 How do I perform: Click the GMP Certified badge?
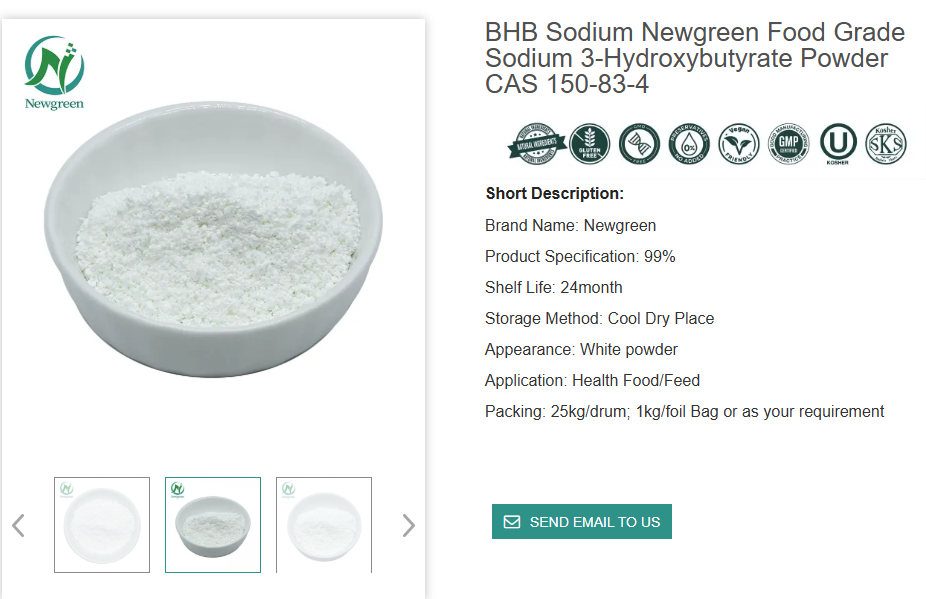(x=788, y=145)
